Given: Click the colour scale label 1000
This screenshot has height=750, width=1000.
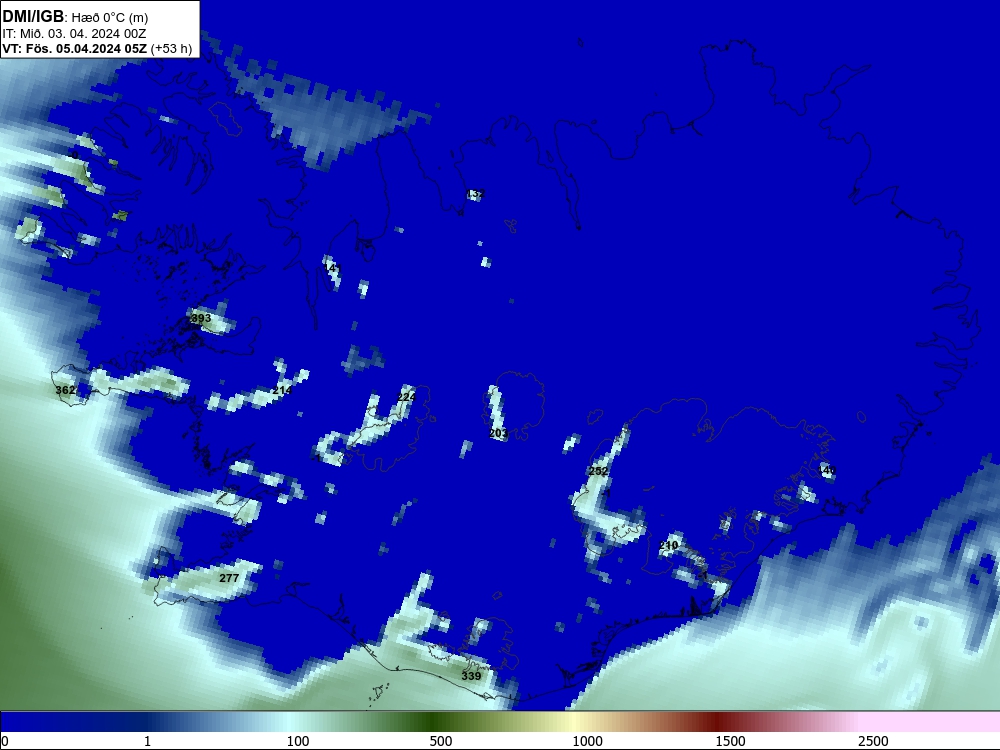Looking at the screenshot, I should click(x=587, y=741).
